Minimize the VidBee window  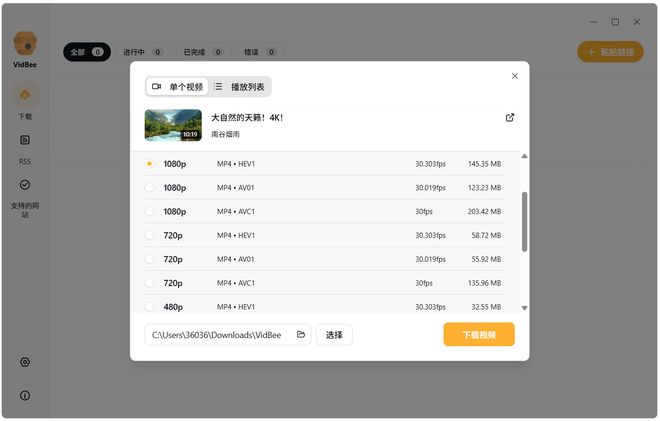pyautogui.click(x=594, y=22)
